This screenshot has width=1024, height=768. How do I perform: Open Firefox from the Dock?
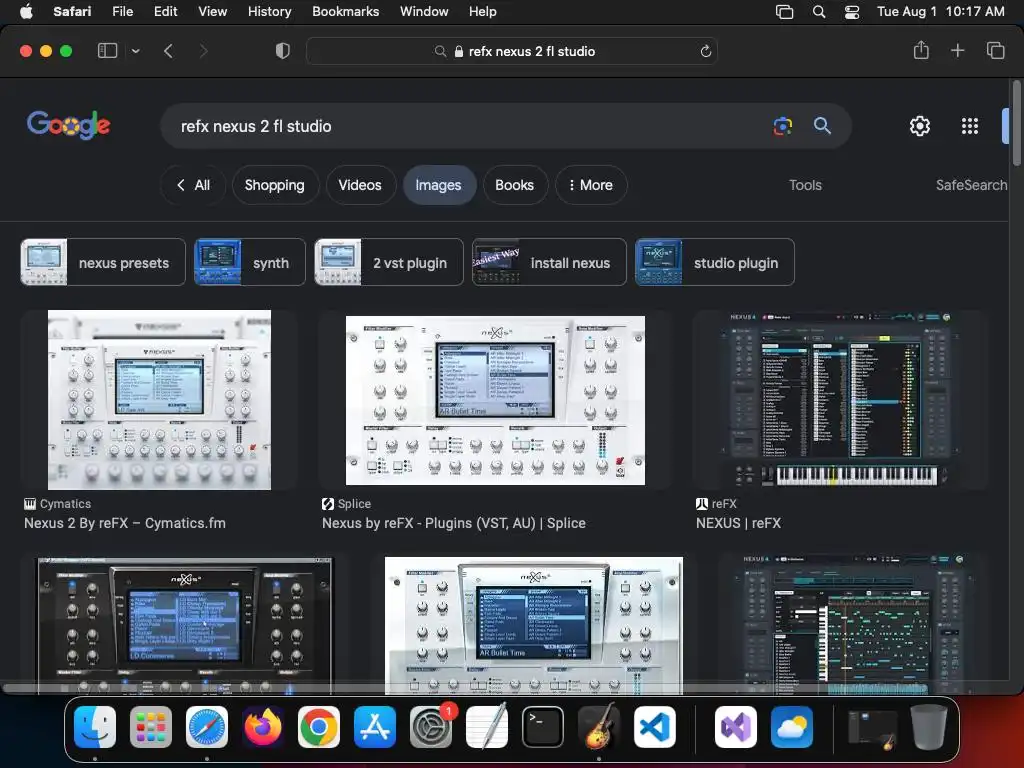click(x=263, y=726)
